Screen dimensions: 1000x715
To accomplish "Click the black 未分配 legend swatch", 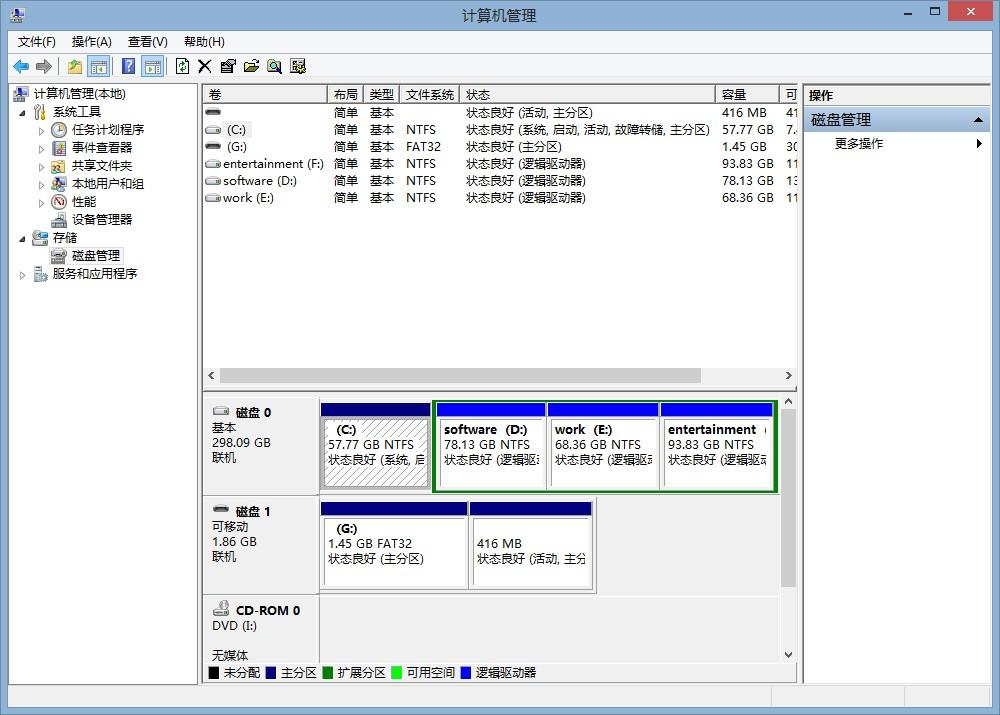I will coord(214,673).
